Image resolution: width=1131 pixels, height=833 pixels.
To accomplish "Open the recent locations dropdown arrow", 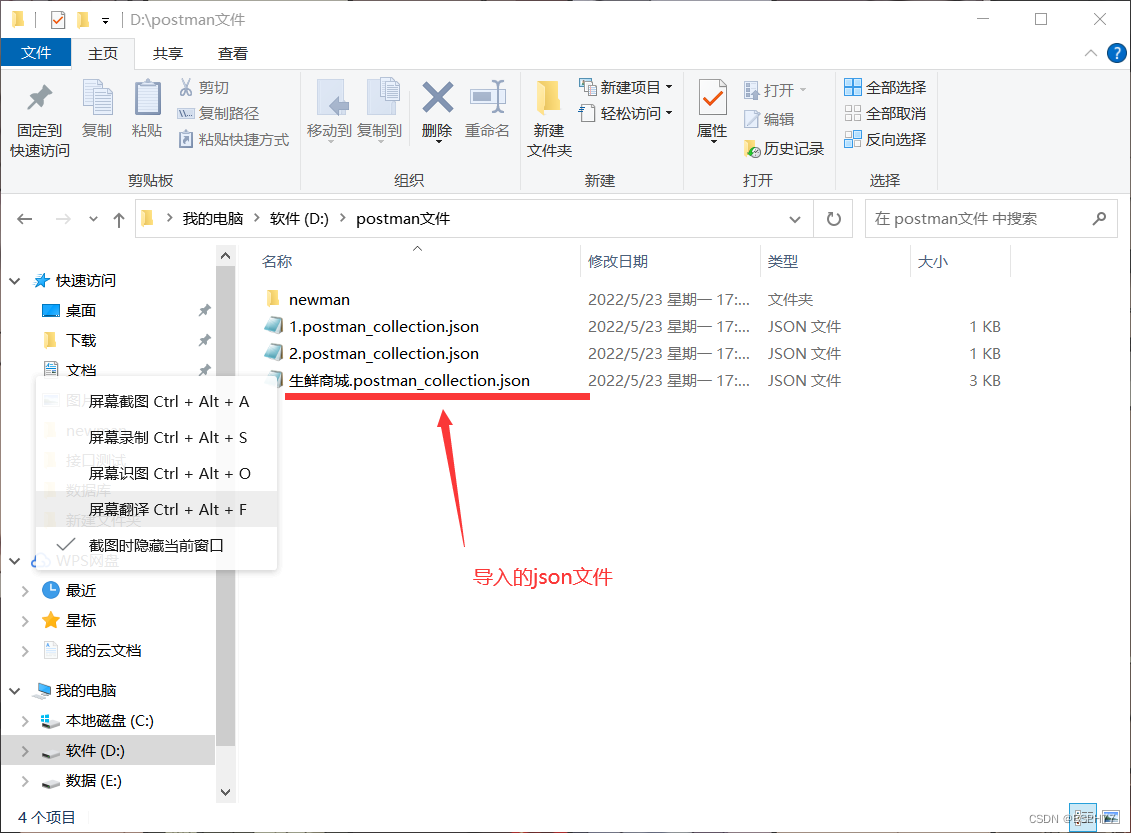I will click(x=93, y=219).
